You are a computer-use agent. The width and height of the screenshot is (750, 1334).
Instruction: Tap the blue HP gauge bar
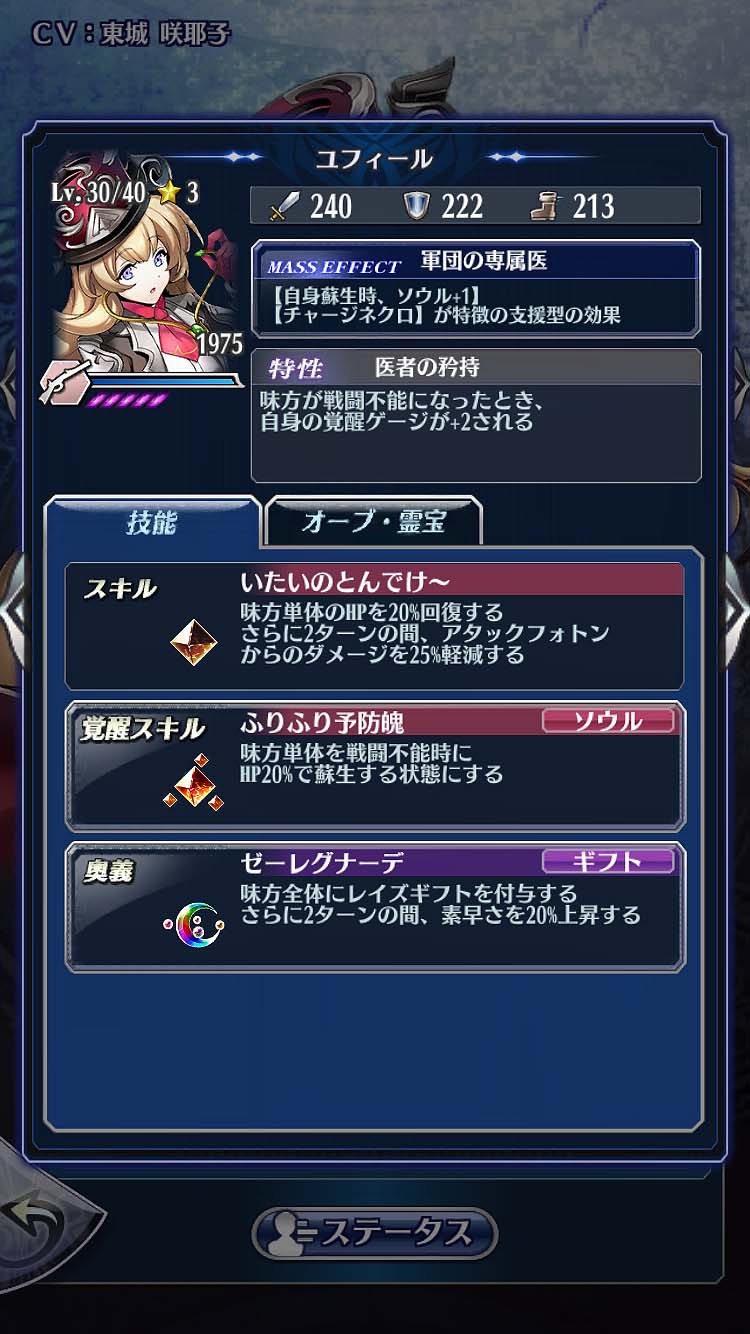[x=166, y=380]
